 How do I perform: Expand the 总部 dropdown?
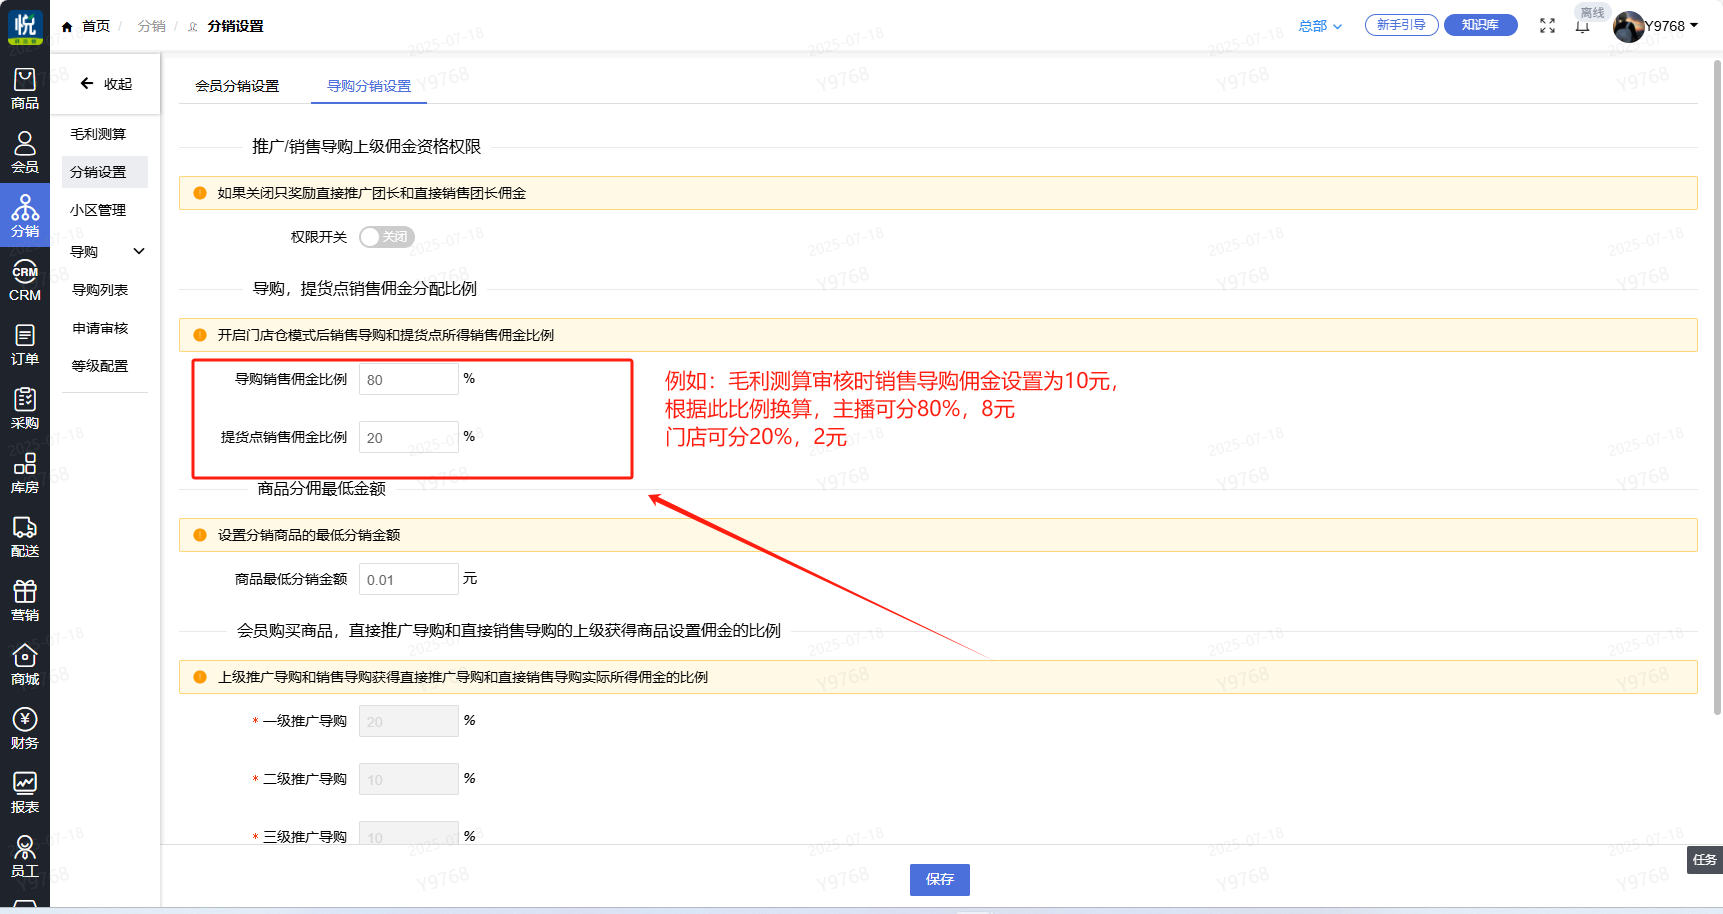click(1320, 26)
